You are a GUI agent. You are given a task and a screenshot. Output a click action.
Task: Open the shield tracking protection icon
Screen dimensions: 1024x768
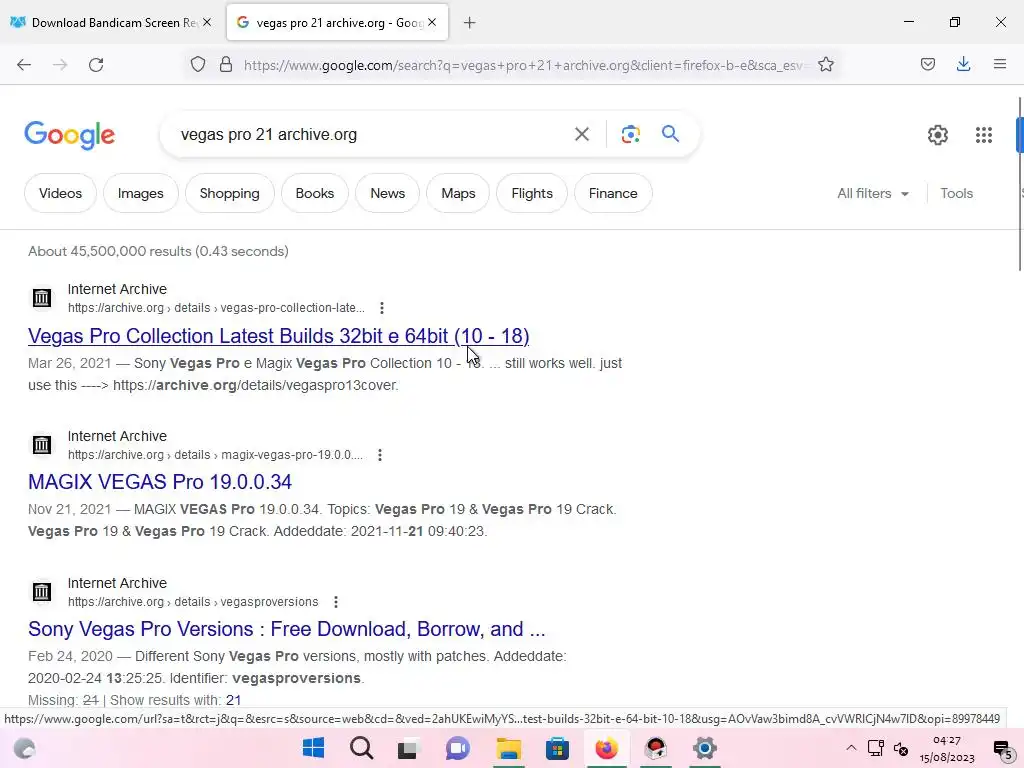(198, 64)
